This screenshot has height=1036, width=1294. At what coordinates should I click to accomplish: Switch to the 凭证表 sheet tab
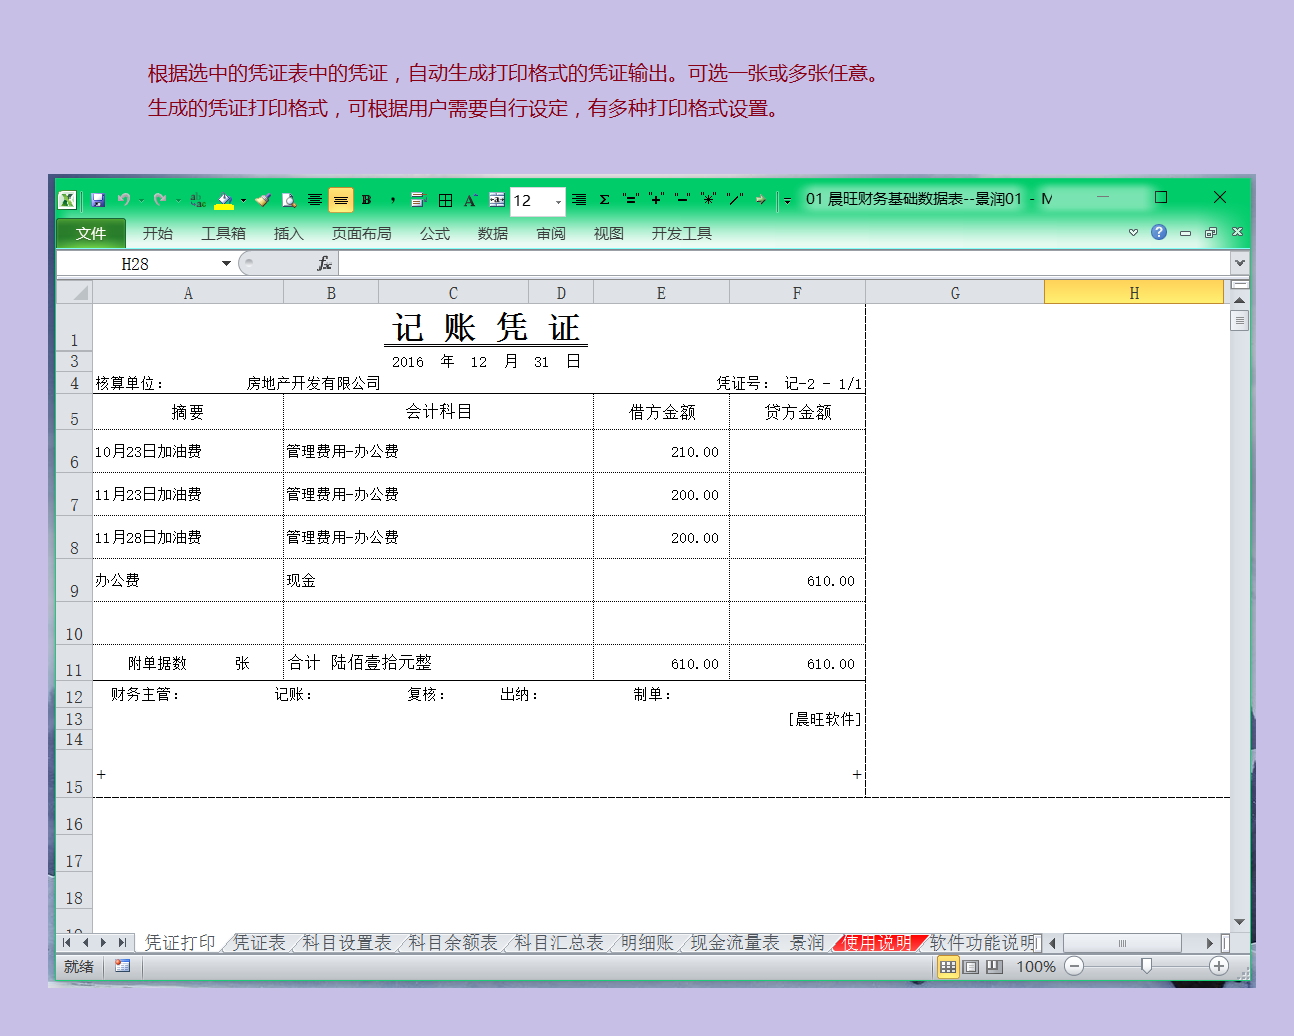[259, 942]
